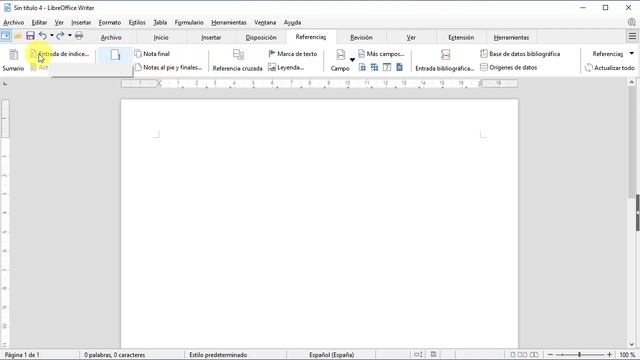Click the word count 0 palabras entry
This screenshot has height=360, width=640.
115,355
